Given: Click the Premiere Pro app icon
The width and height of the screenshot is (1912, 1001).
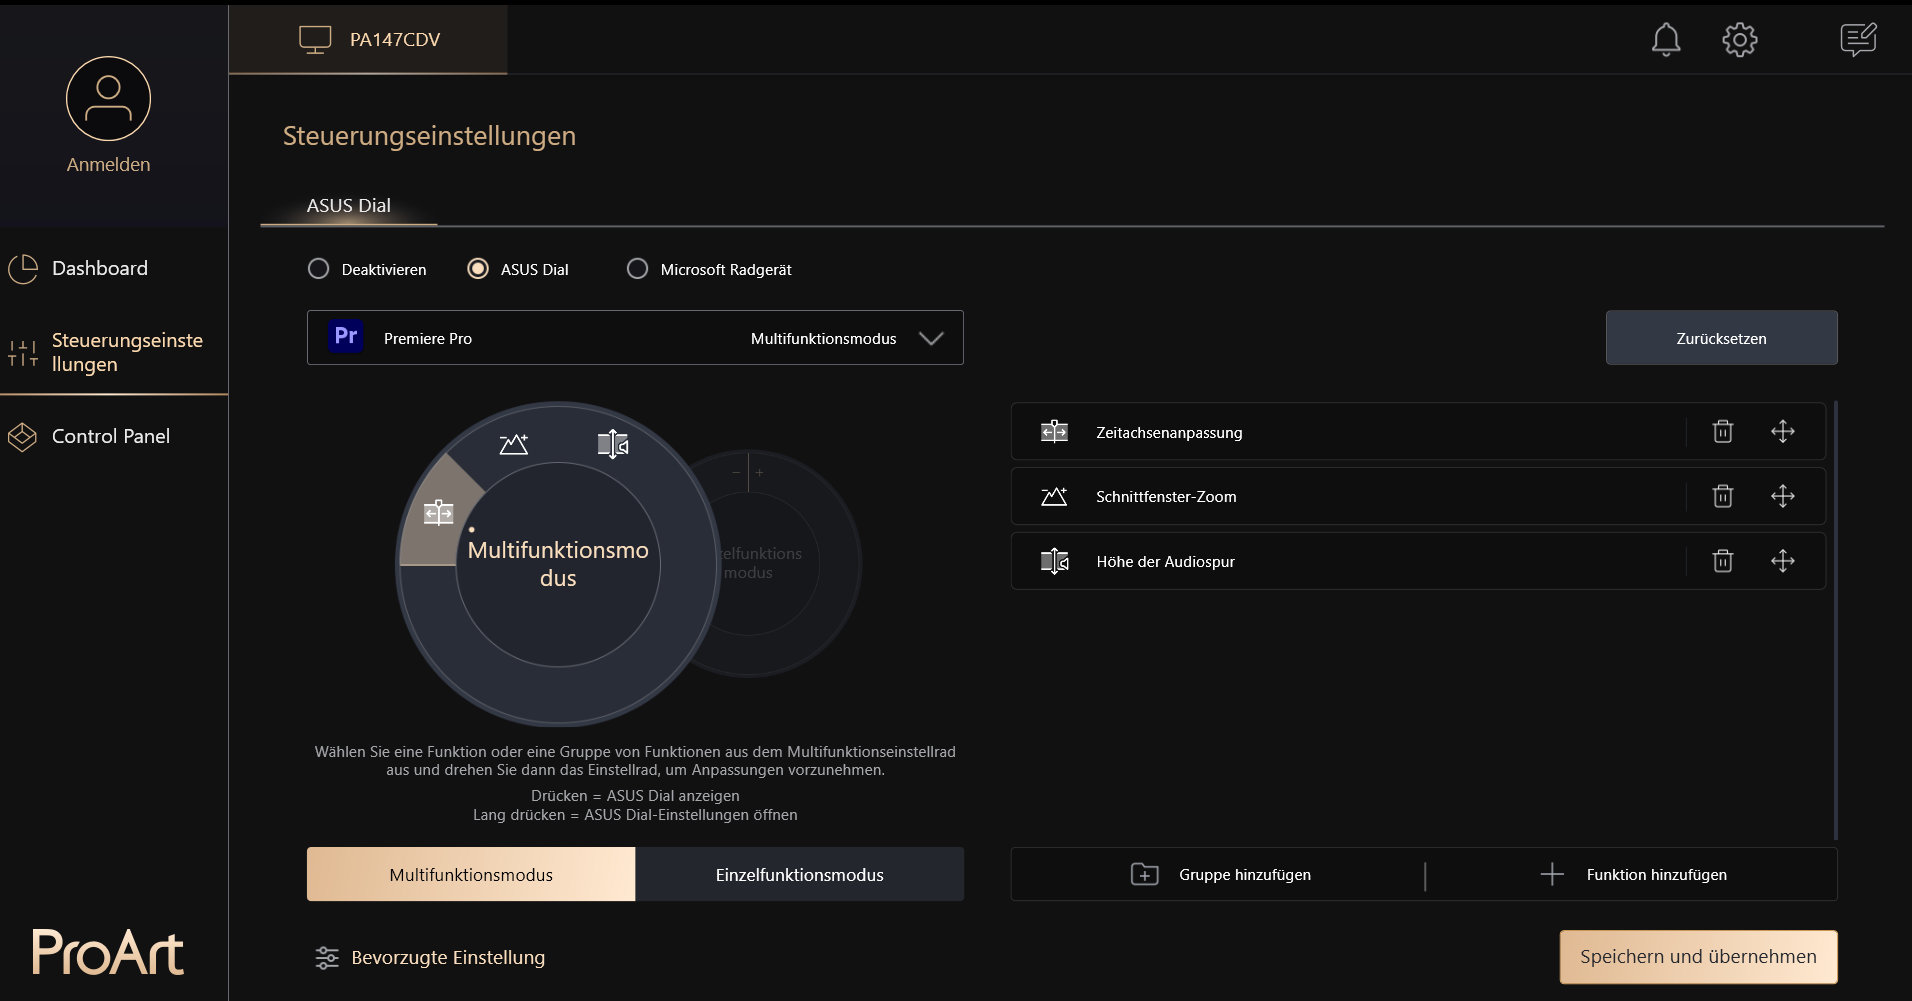Looking at the screenshot, I should click(x=346, y=337).
